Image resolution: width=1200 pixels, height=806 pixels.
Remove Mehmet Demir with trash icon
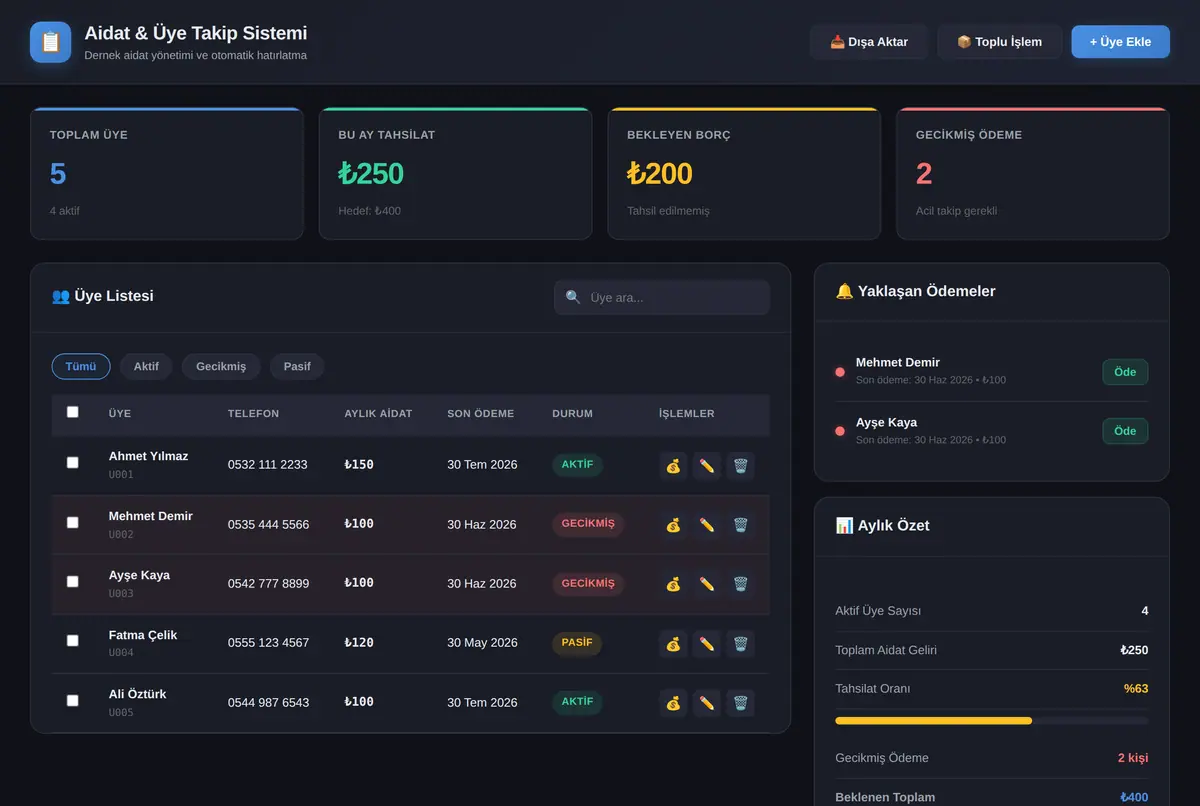click(740, 525)
